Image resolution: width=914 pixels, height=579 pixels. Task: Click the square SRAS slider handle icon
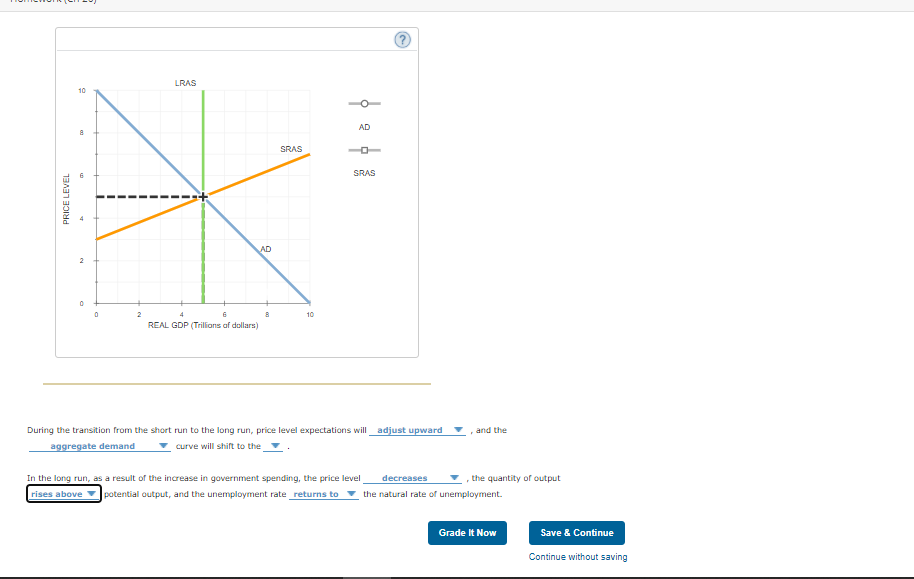[363, 150]
